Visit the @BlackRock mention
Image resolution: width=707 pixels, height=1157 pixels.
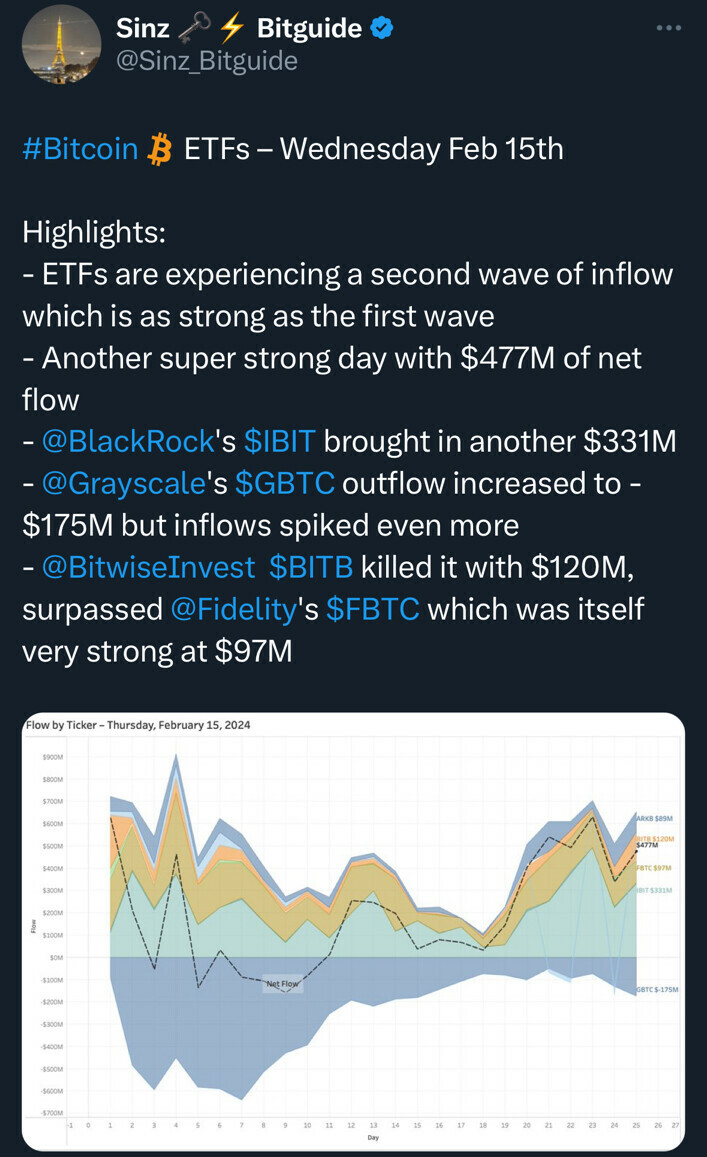[x=128, y=441]
